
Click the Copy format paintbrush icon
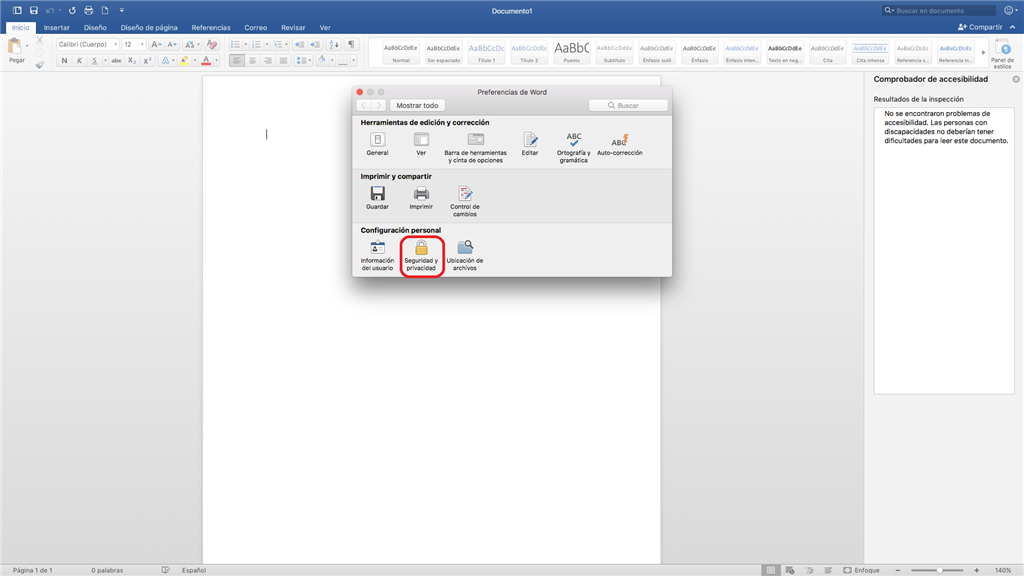[x=40, y=64]
